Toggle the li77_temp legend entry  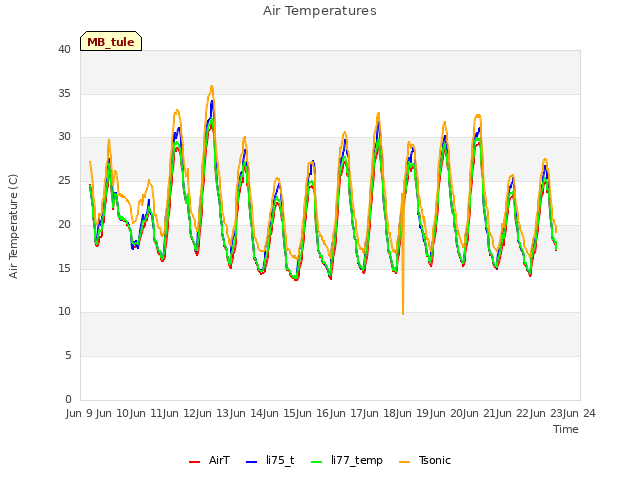(x=347, y=460)
